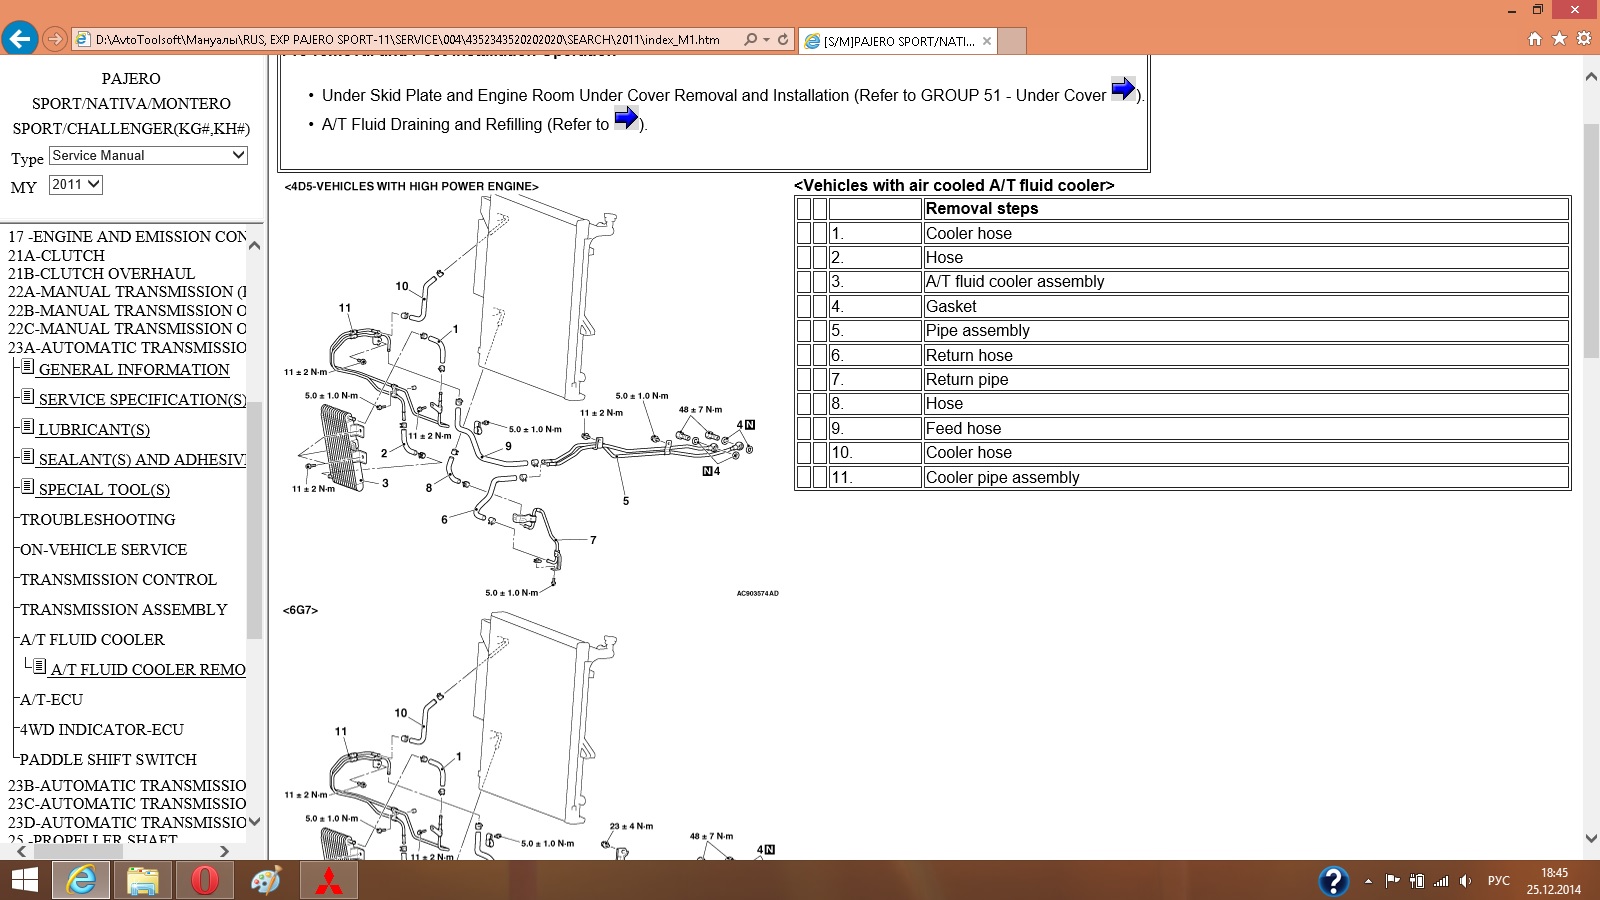Expand the TRANSMISSION ASSEMBLY tree node

click(x=123, y=610)
